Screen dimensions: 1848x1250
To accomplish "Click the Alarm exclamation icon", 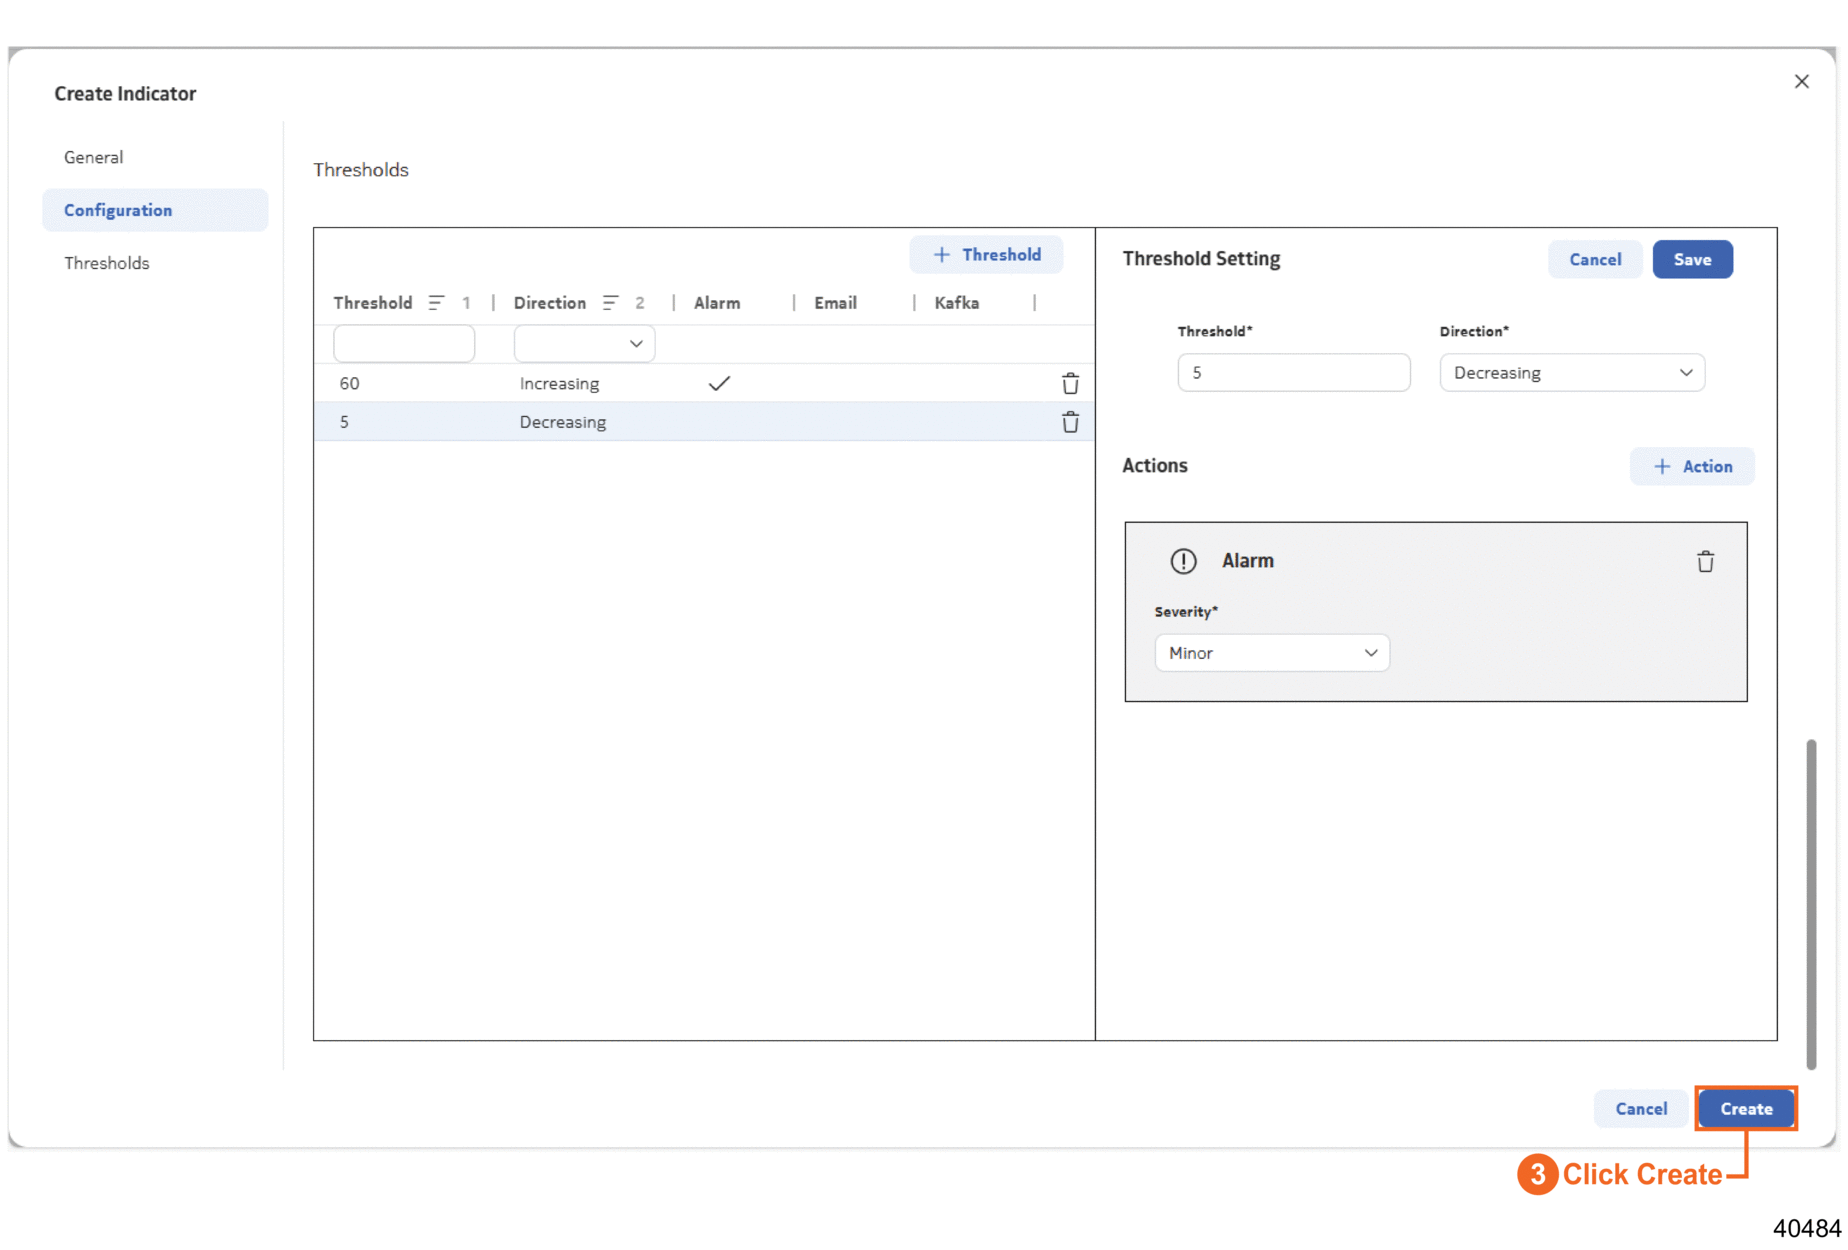I will [x=1183, y=561].
